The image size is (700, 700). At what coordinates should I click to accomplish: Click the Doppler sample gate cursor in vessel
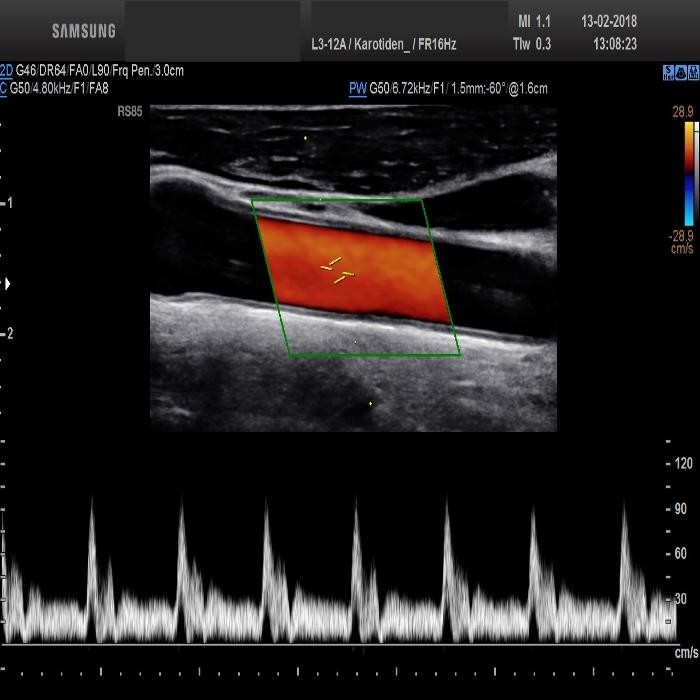click(x=338, y=270)
